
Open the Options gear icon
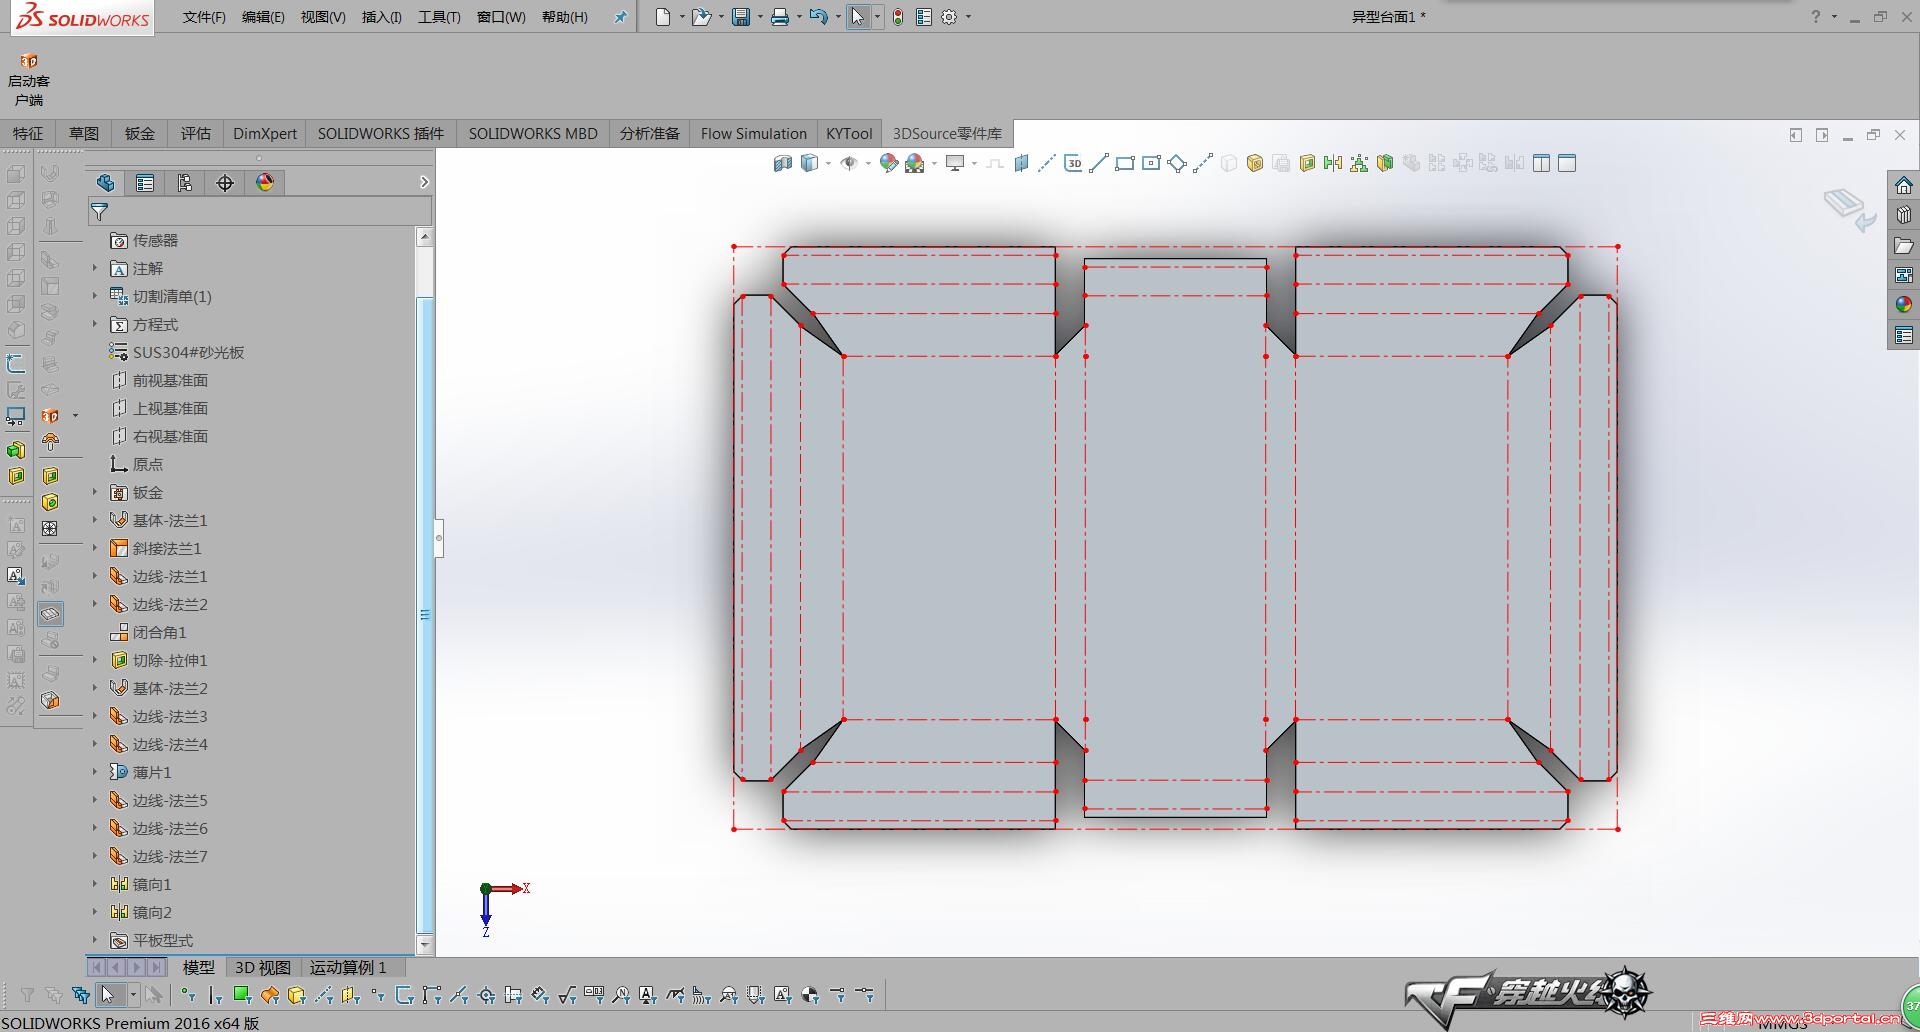pos(950,17)
